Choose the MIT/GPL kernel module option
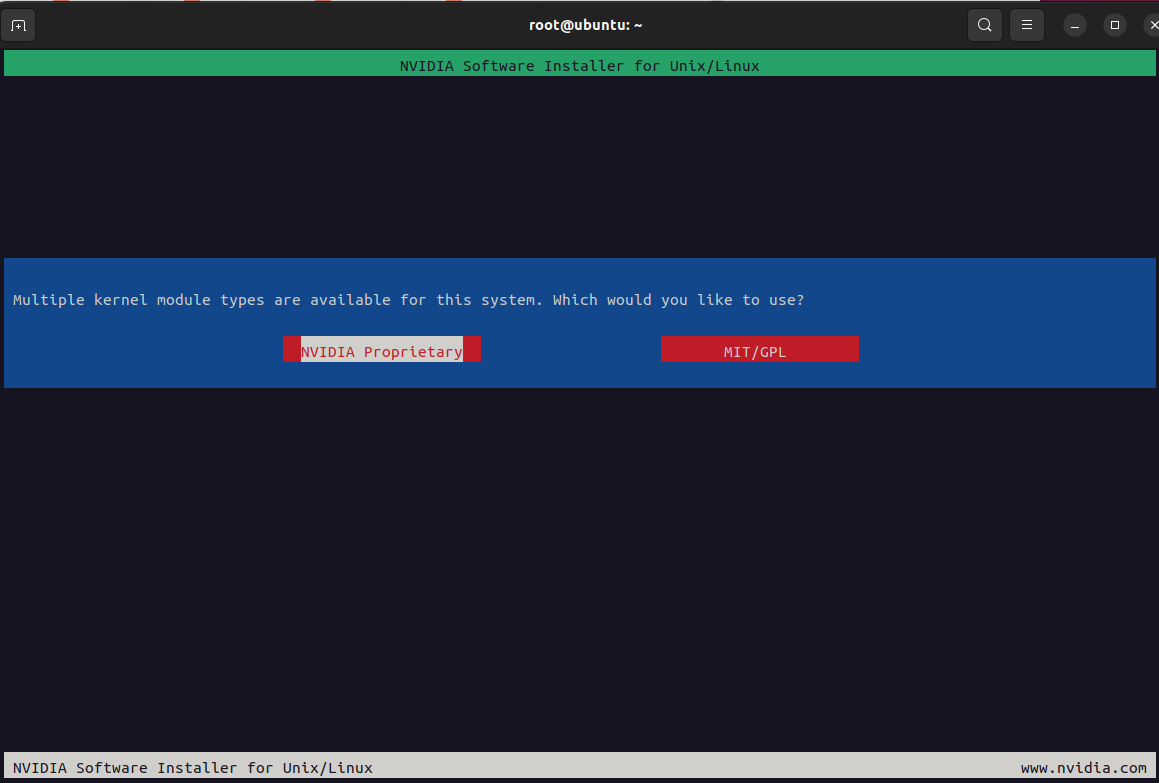1159x783 pixels. coord(759,350)
